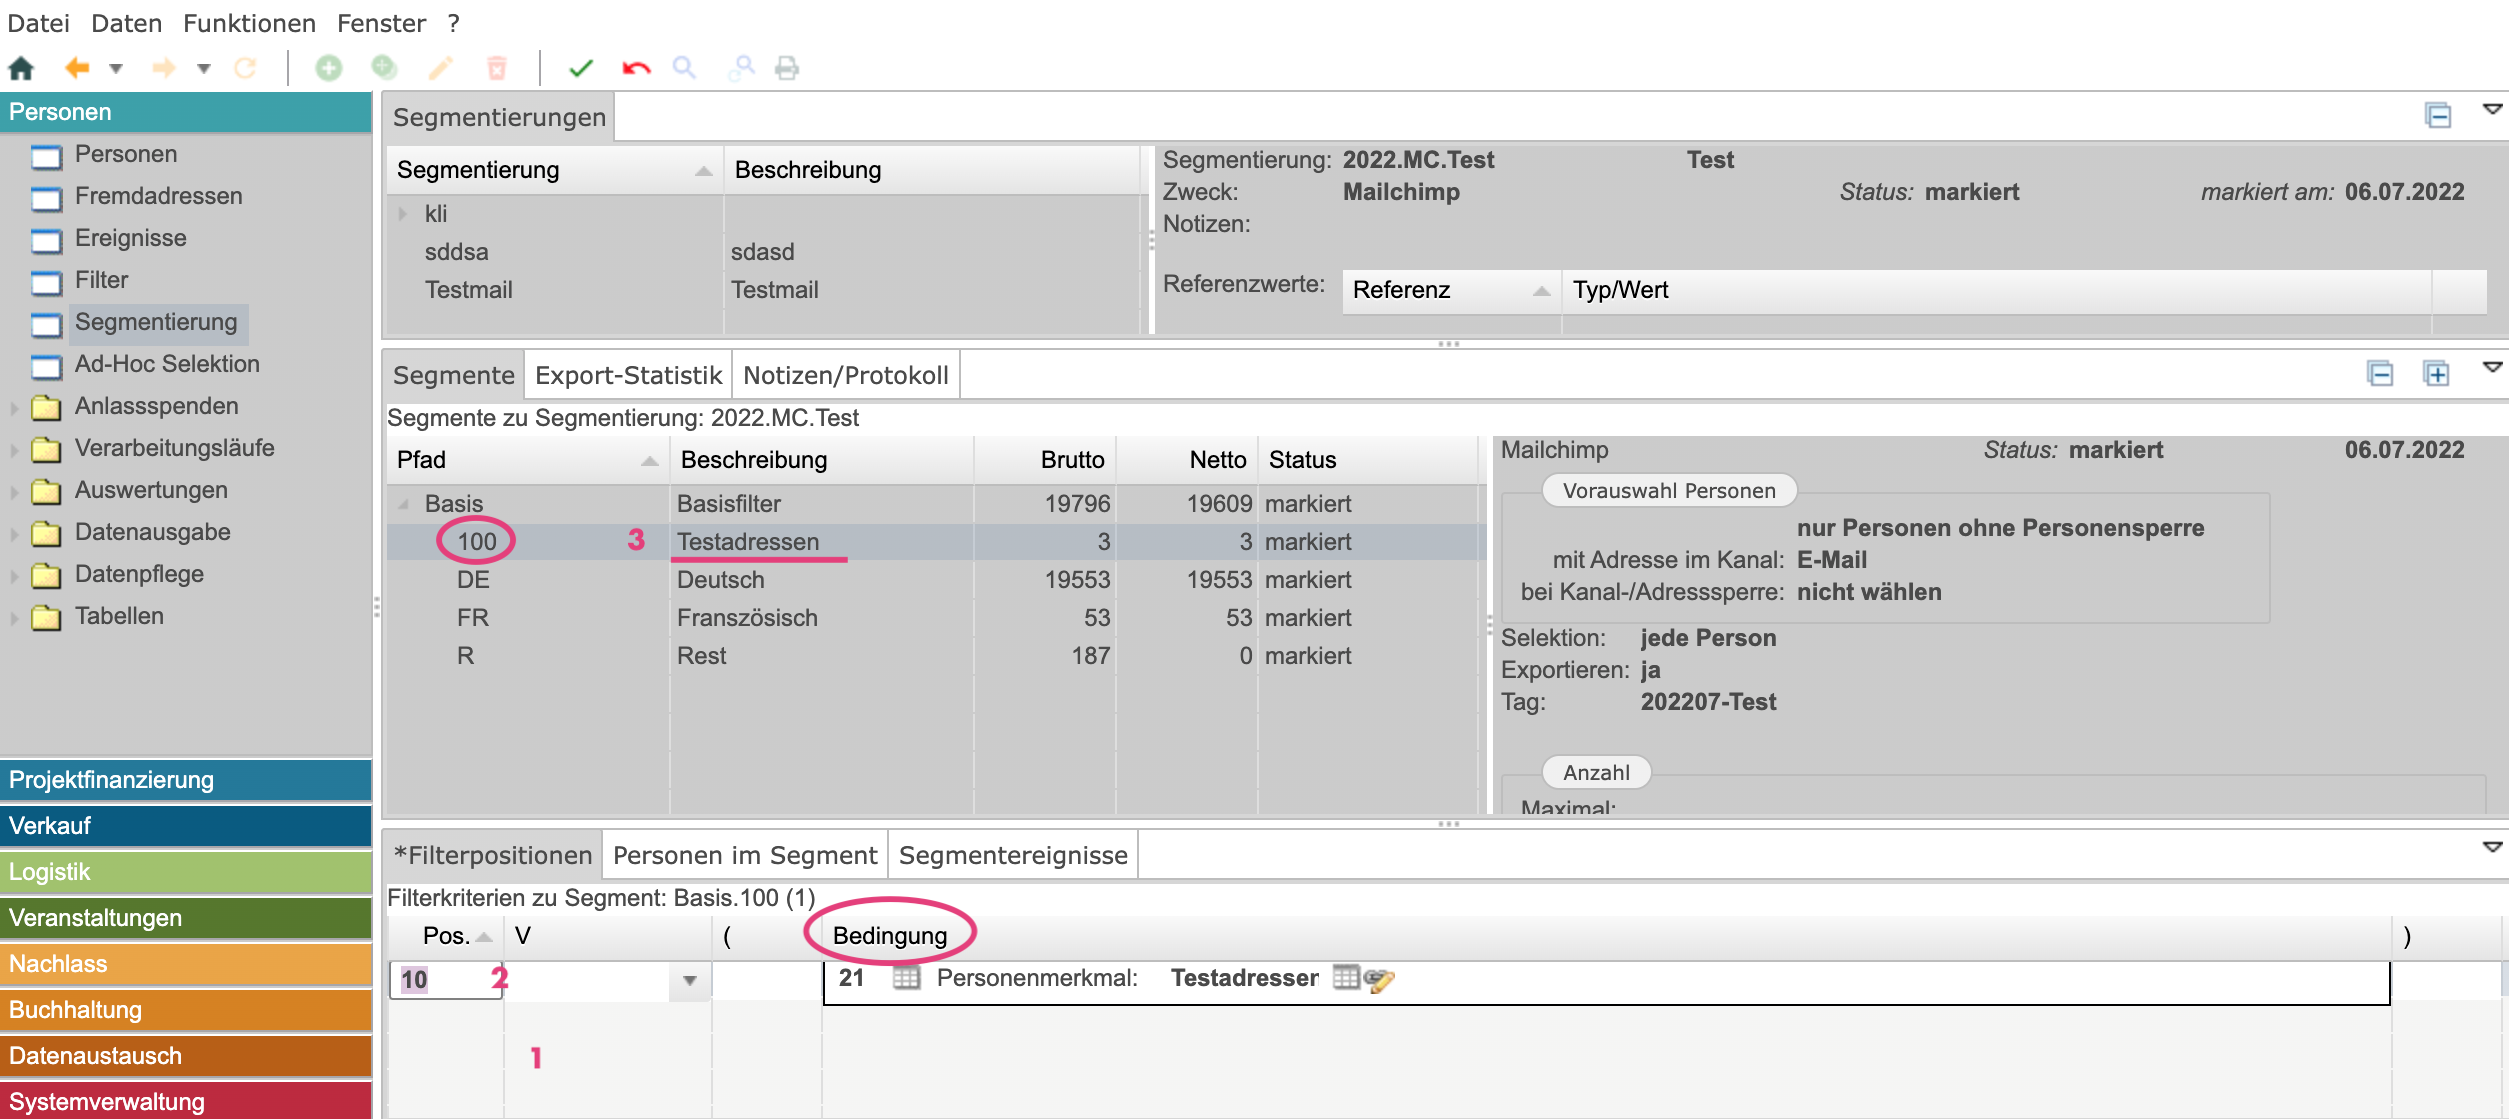The width and height of the screenshot is (2509, 1119).
Task: Click the printer icon in toolbar
Action: point(787,68)
